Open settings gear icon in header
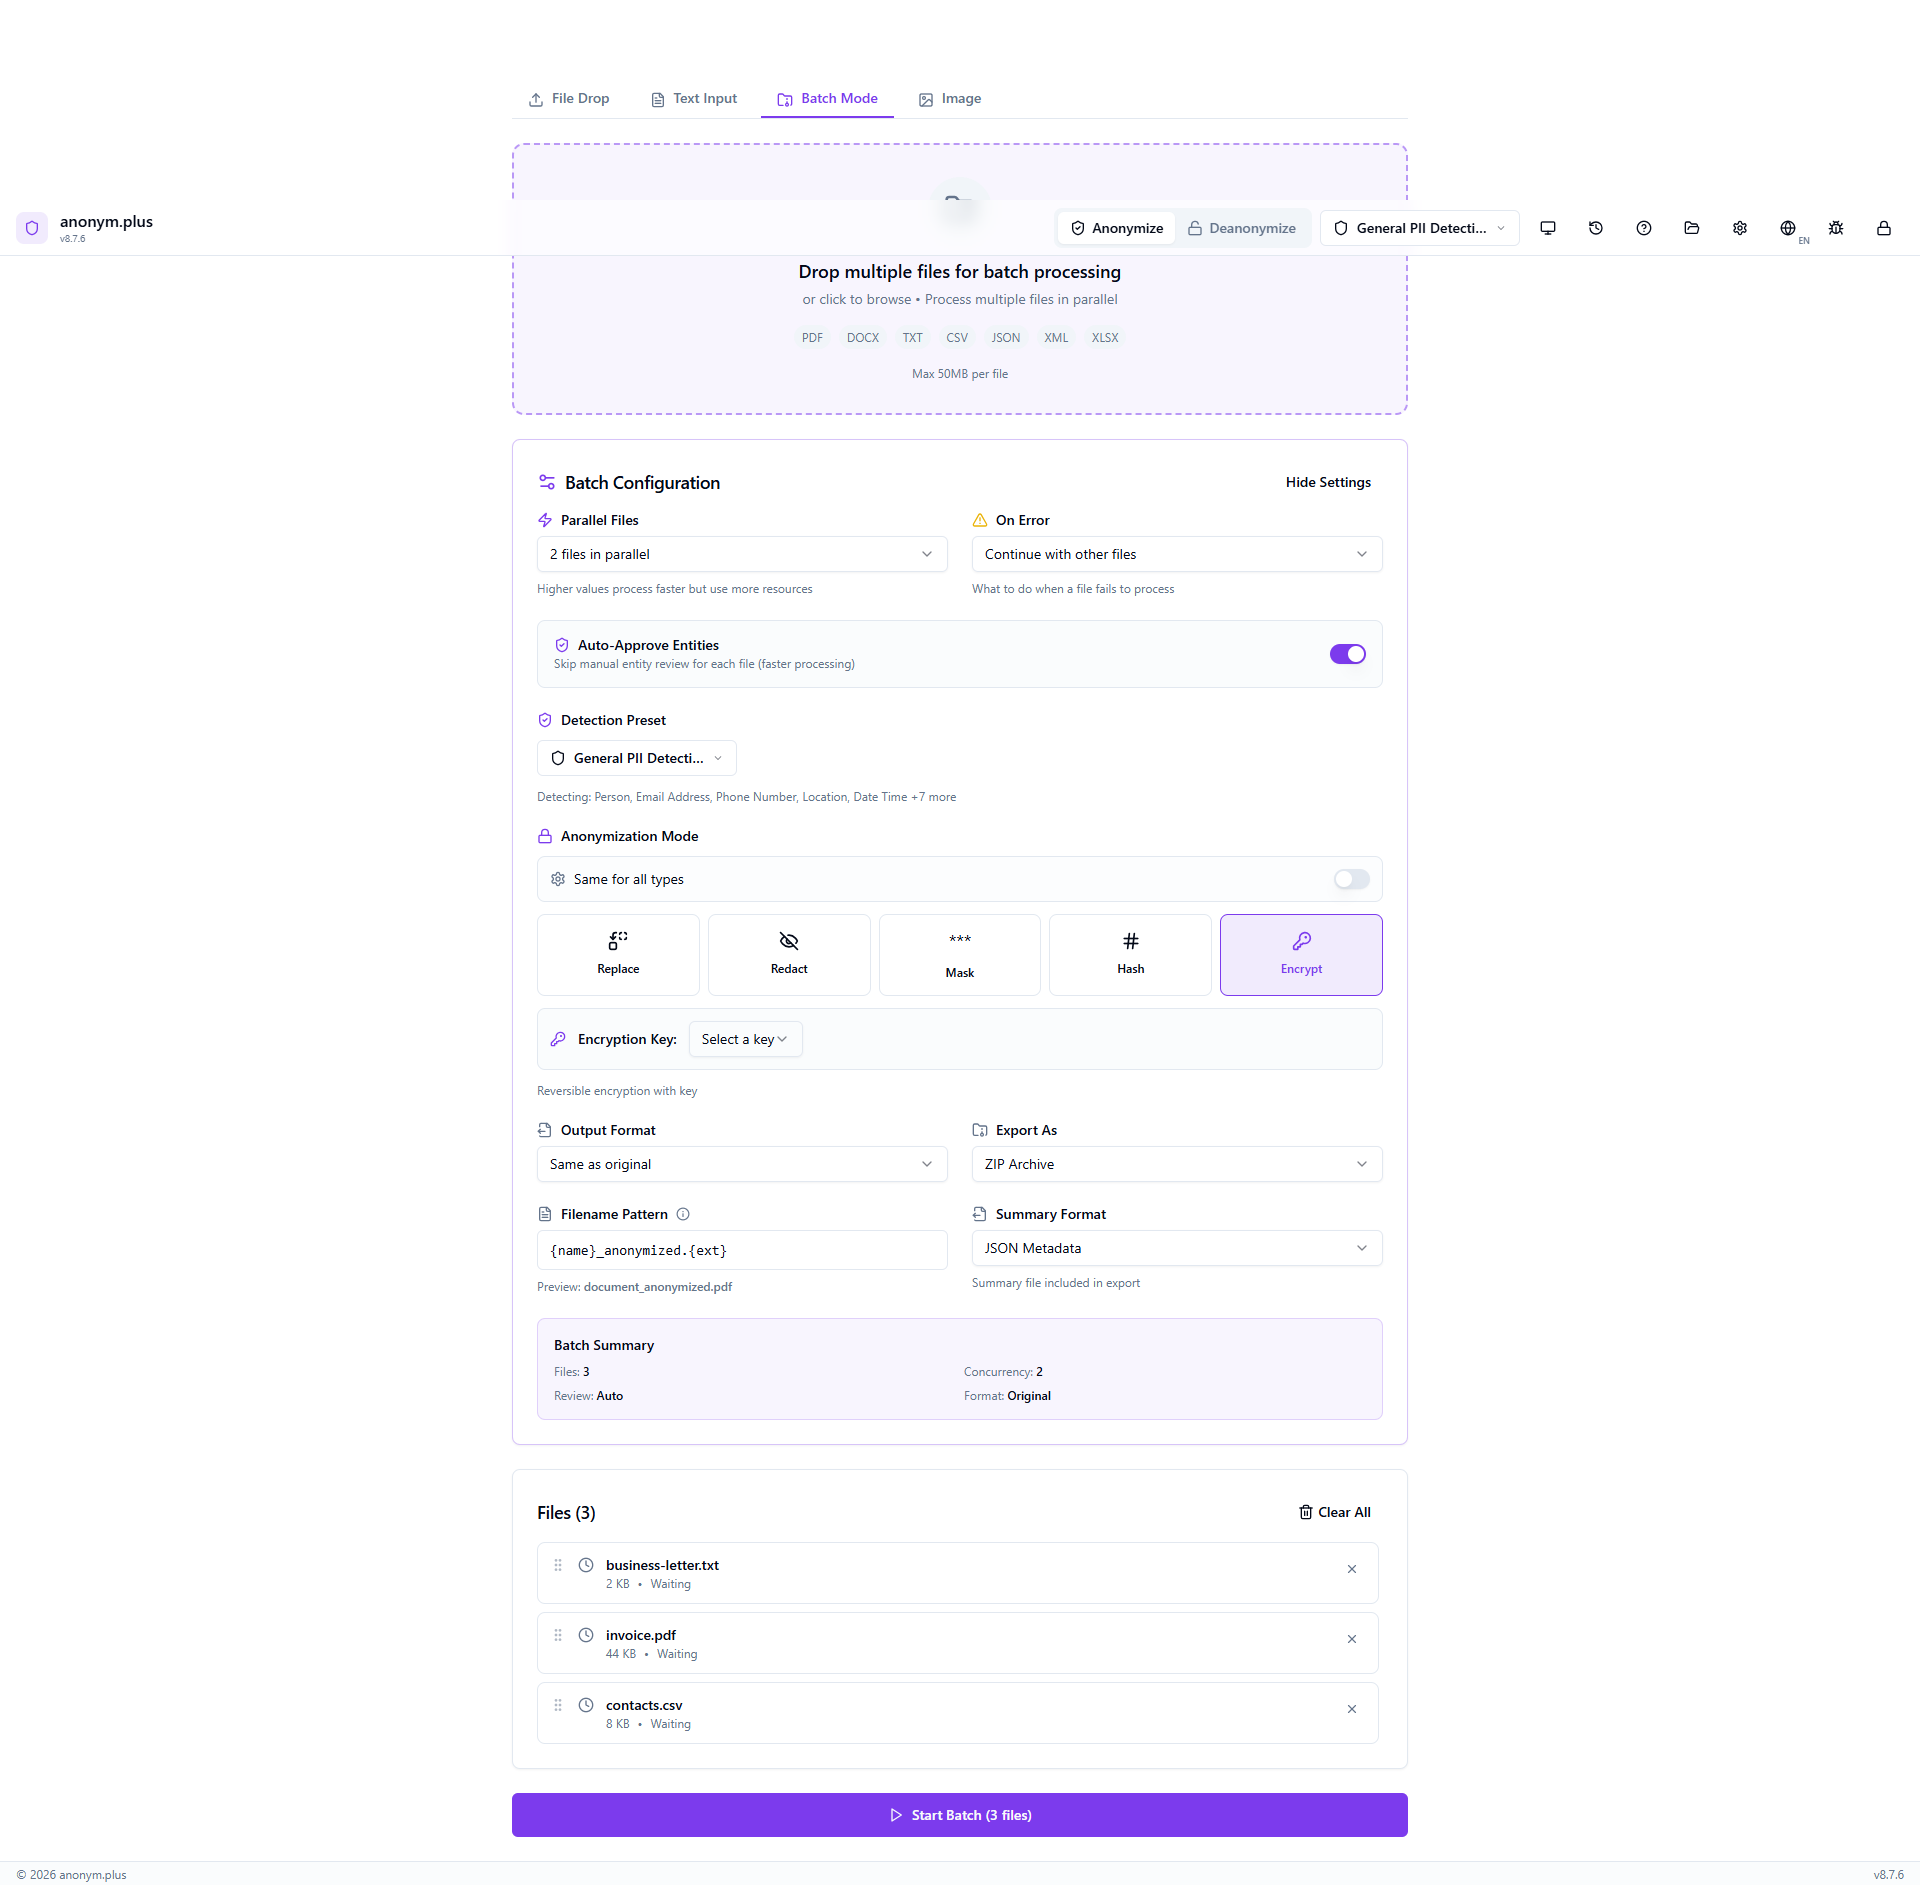 1740,228
